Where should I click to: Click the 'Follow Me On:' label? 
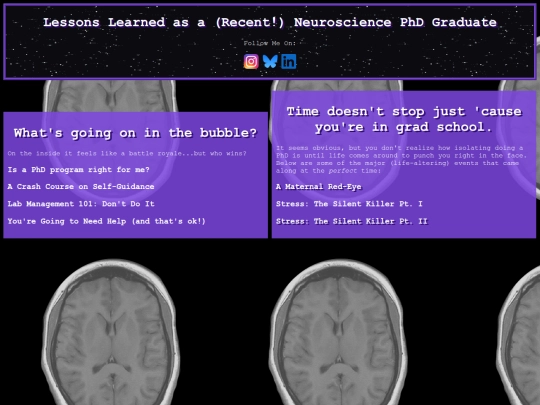coord(270,43)
